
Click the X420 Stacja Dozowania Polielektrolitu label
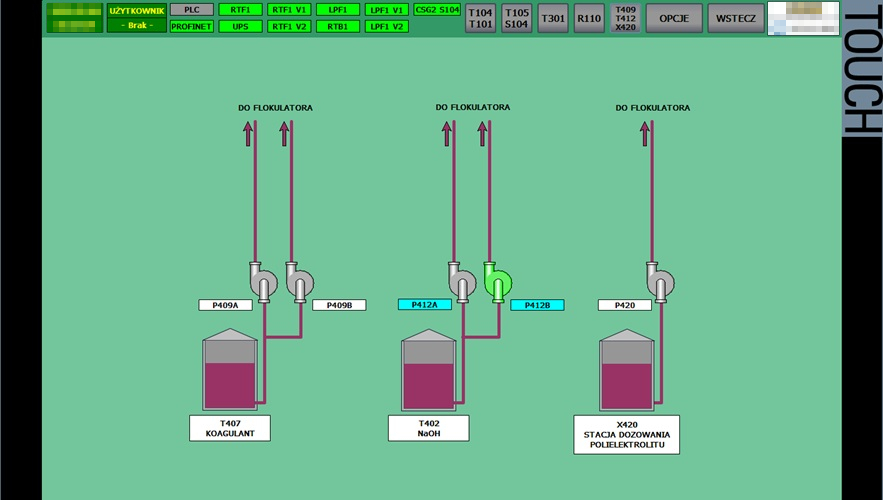tap(627, 435)
